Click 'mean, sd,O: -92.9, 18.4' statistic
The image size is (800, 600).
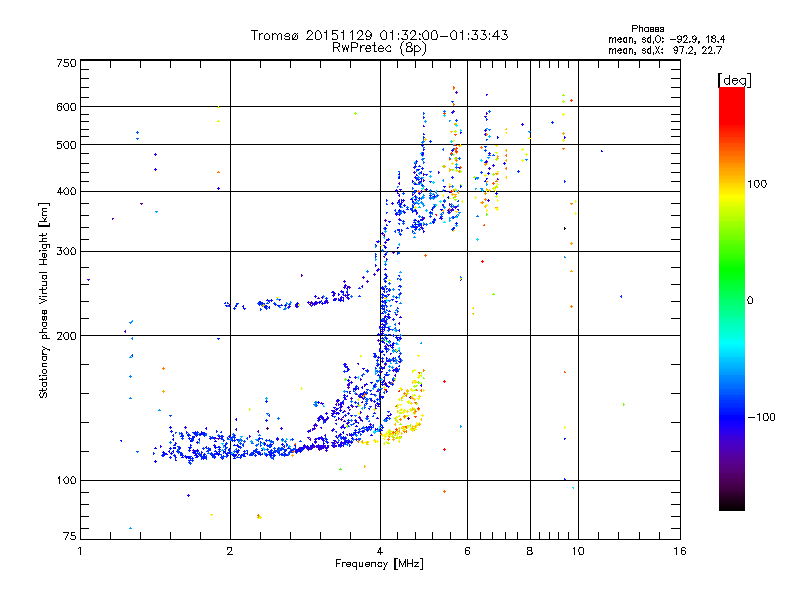[x=666, y=39]
